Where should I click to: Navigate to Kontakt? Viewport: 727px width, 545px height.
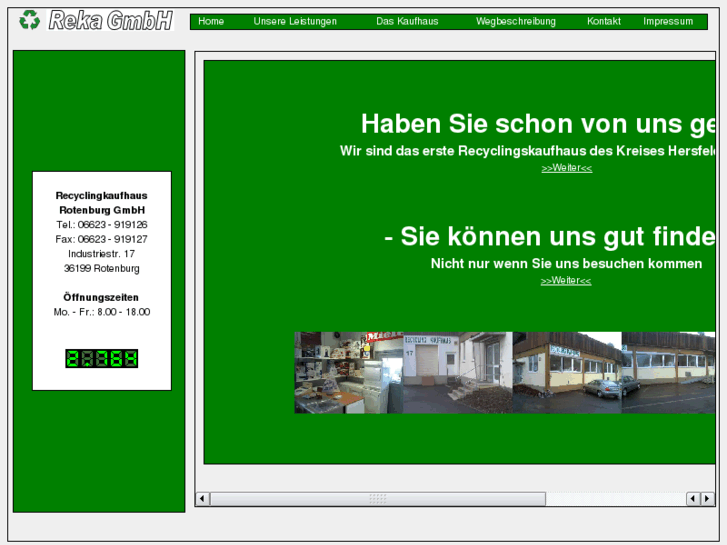tap(603, 21)
